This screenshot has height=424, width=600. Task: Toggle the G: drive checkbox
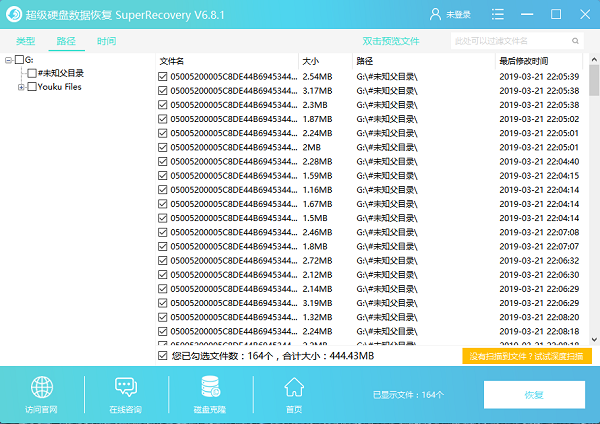20,60
